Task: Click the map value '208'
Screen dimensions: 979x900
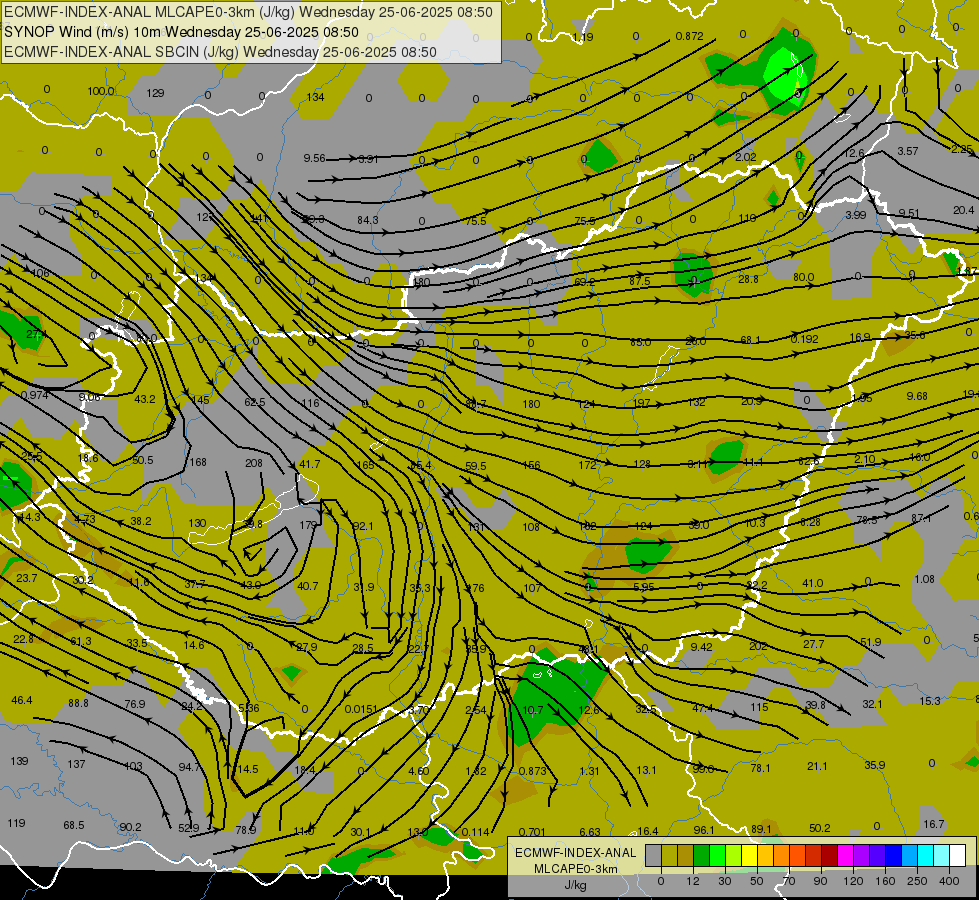Action: 253,463
